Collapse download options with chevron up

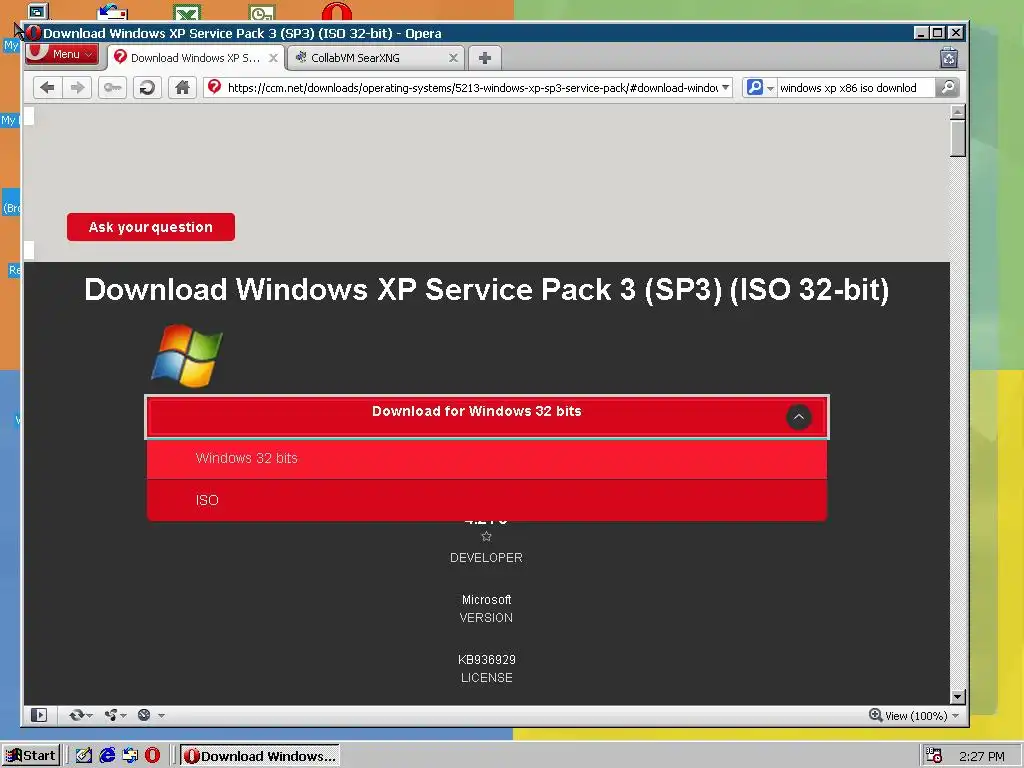(798, 417)
